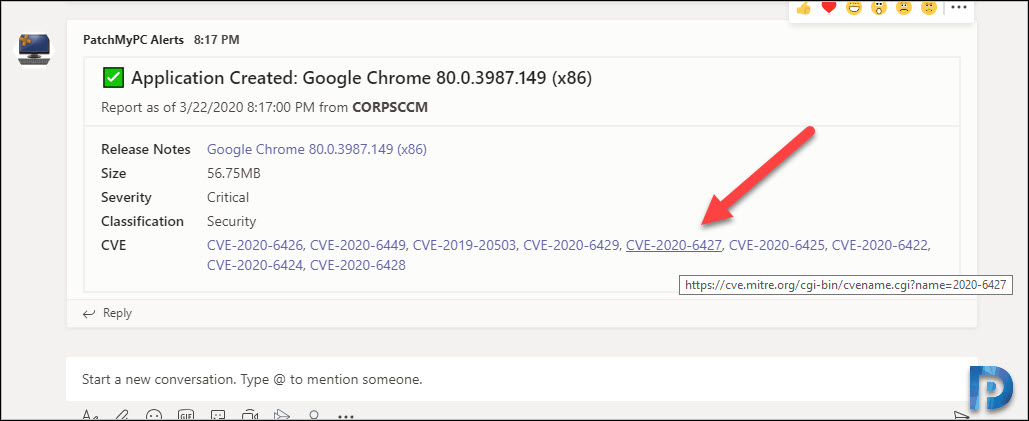Click the PatchMyPC Alerts computer avatar
The height and width of the screenshot is (421, 1029).
[32, 49]
